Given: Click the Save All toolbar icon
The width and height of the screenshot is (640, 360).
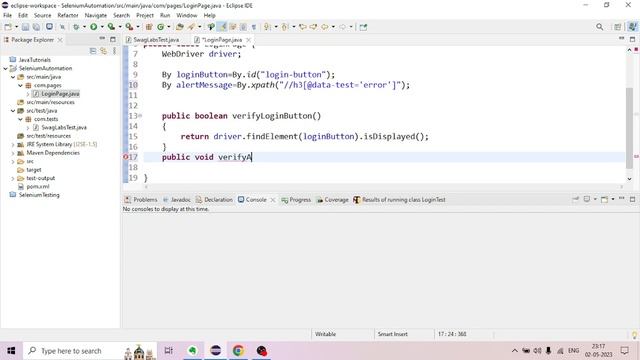Looking at the screenshot, I should click(x=36, y=27).
